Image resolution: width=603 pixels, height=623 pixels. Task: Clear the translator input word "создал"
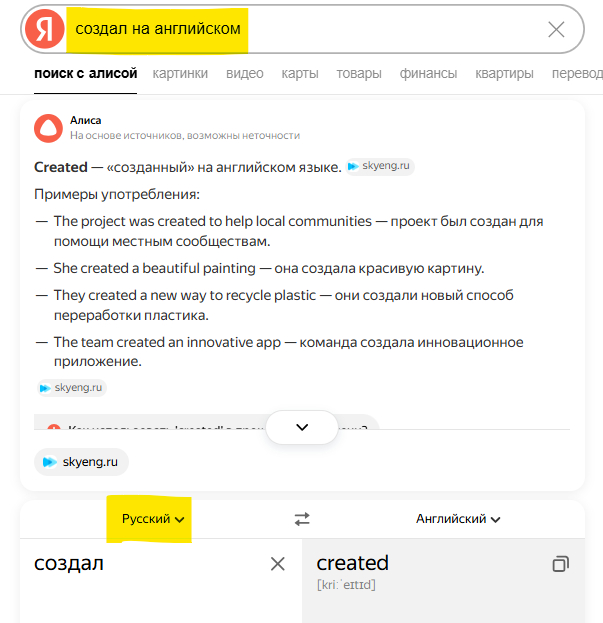click(278, 564)
